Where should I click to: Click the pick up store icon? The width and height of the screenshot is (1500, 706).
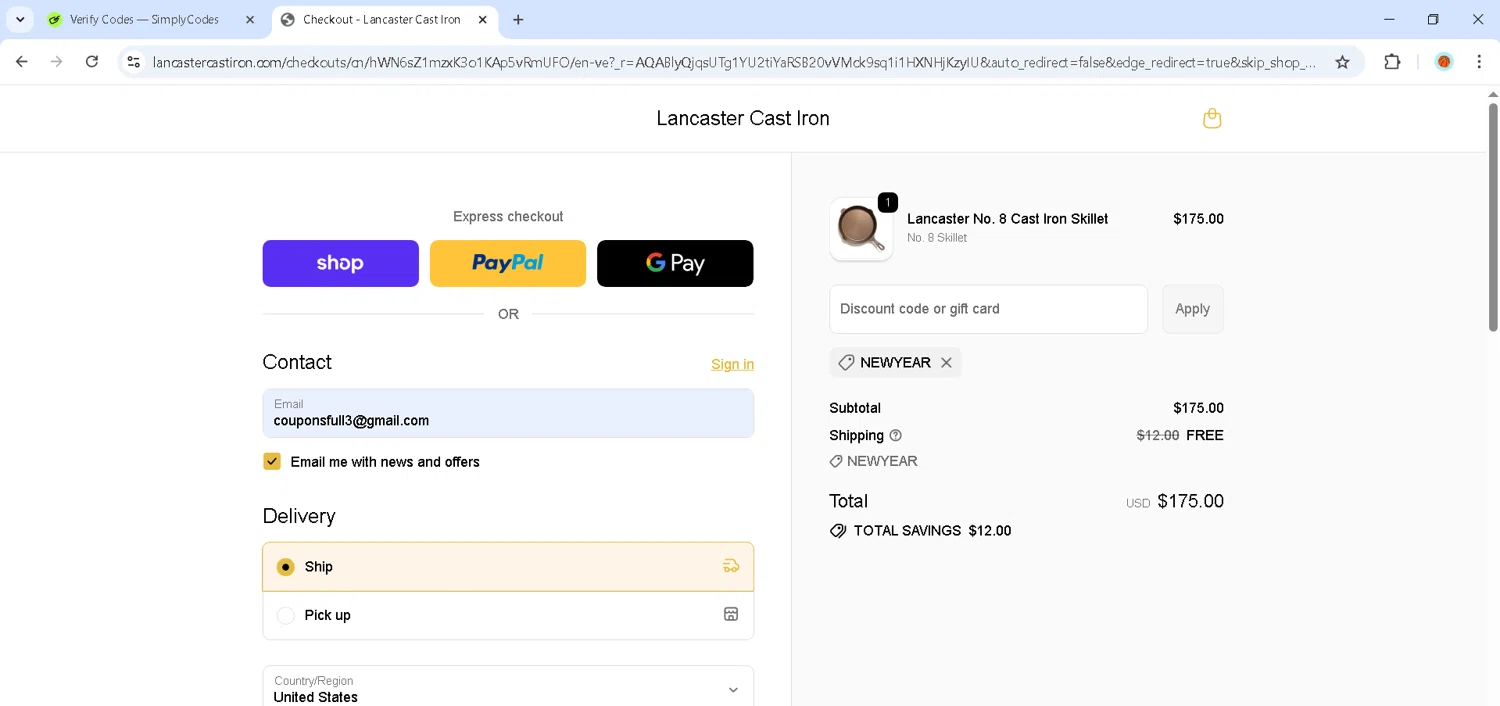(731, 614)
